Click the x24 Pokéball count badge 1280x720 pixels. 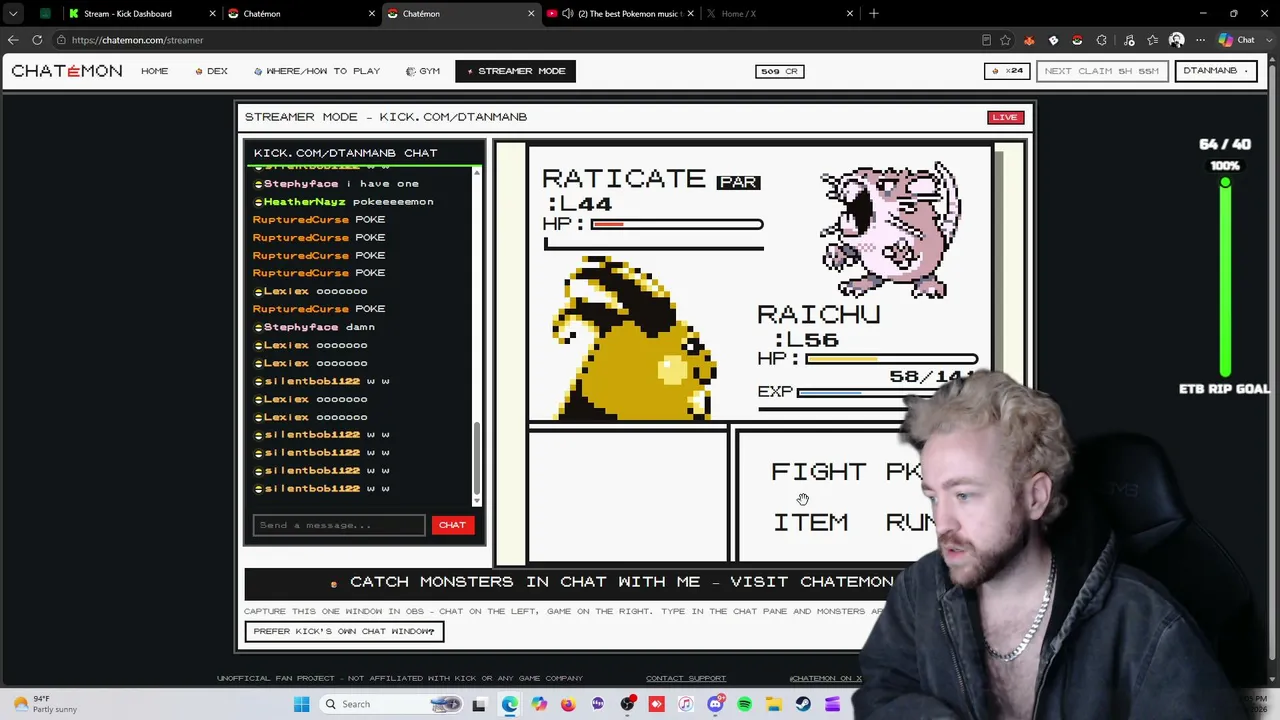click(1007, 71)
